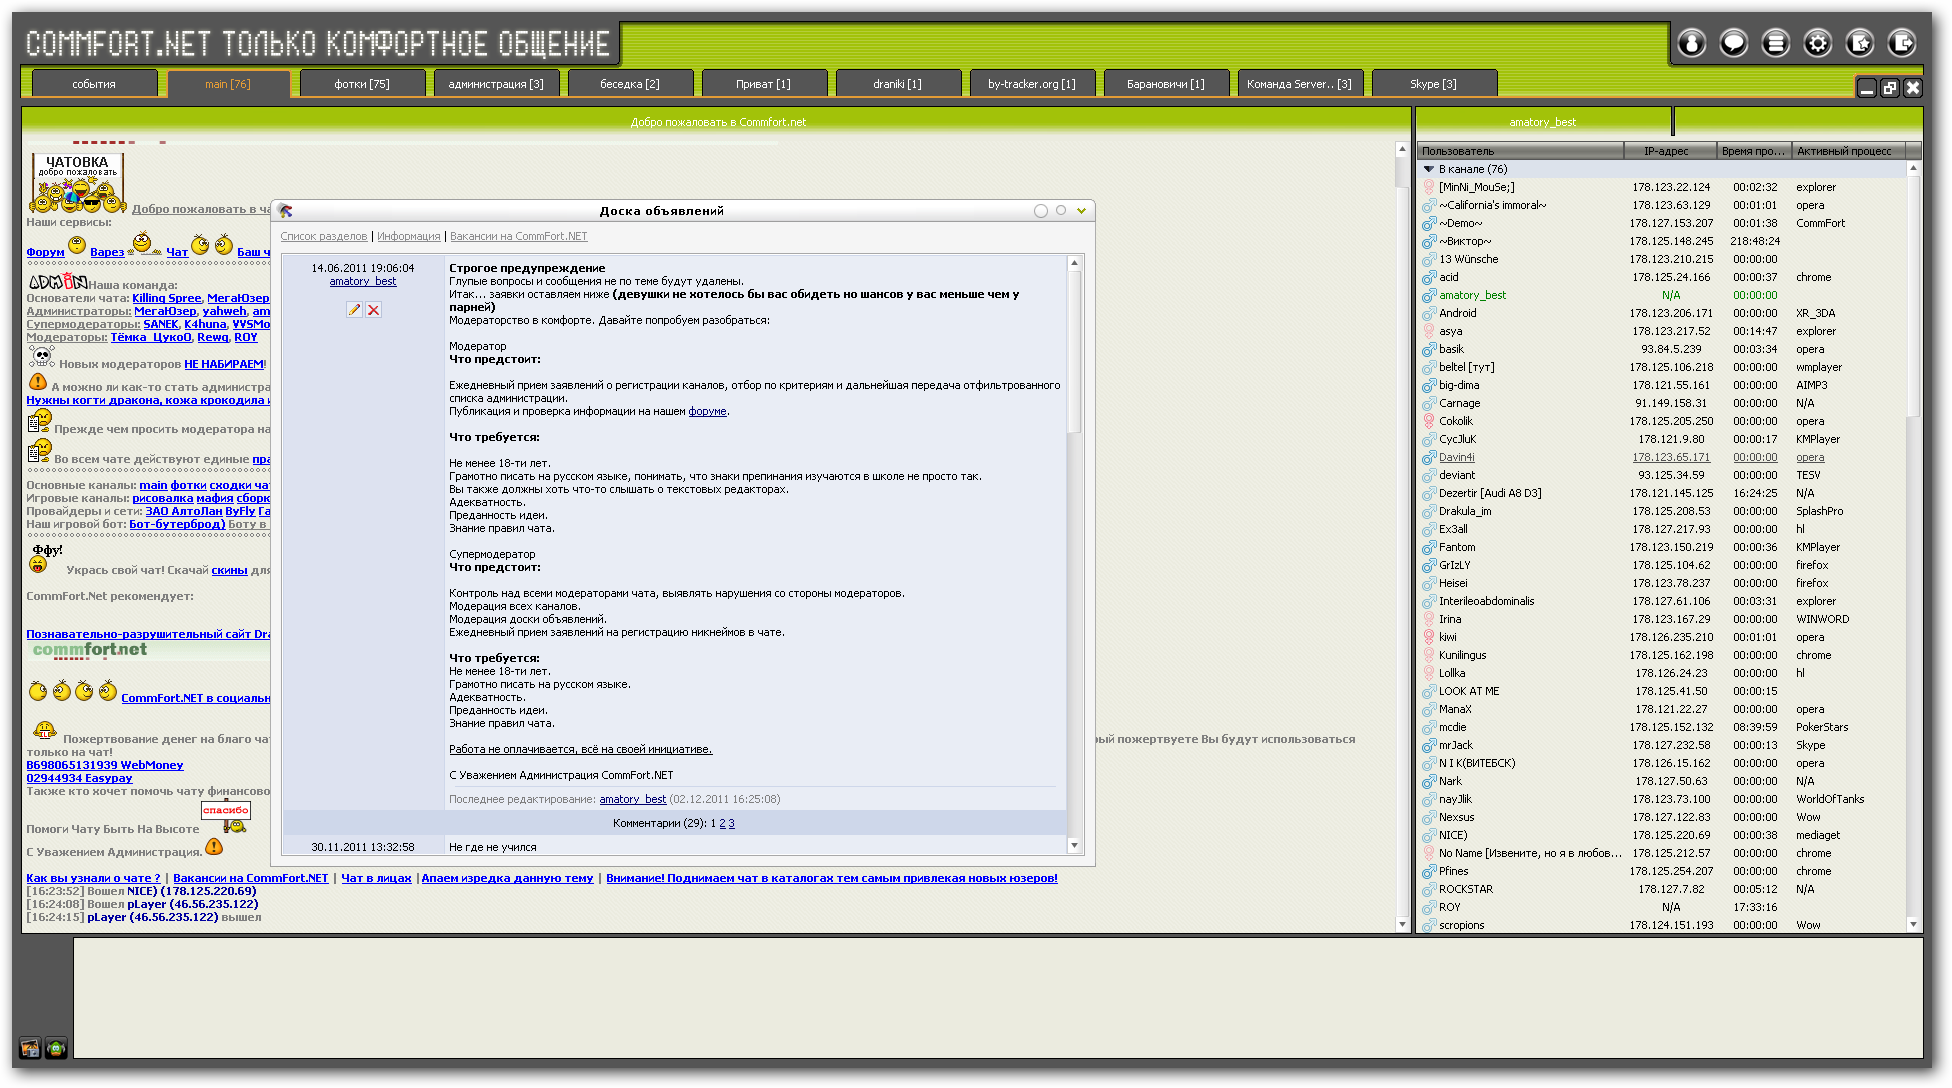
Task: Click the amatory_best header above user list
Action: [1543, 122]
